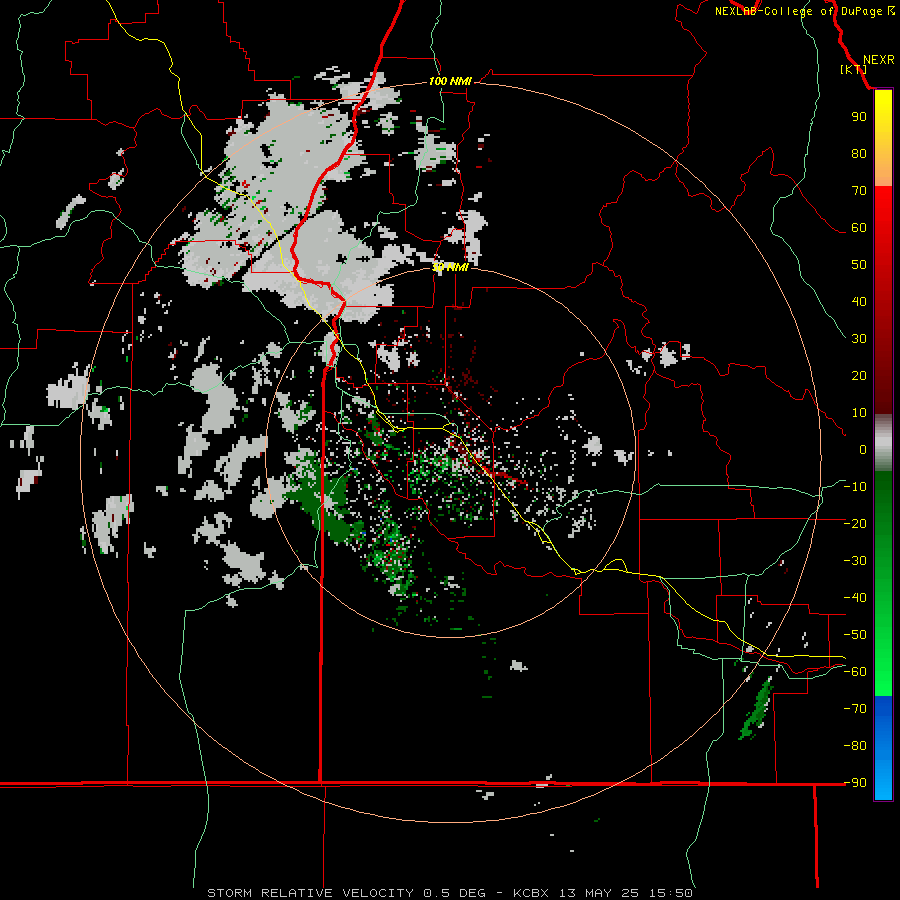The height and width of the screenshot is (900, 900).
Task: Click the -90 value on velocity scale
Action: (855, 782)
